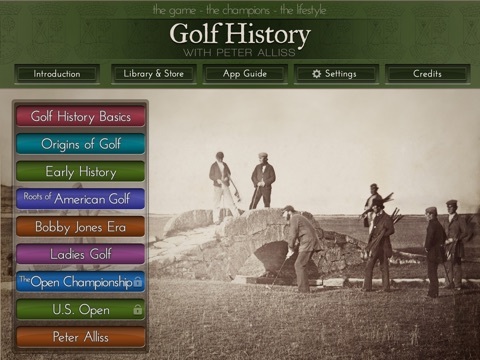The width and height of the screenshot is (480, 360).
Task: Click the Golf History title heading
Action: 240,34
